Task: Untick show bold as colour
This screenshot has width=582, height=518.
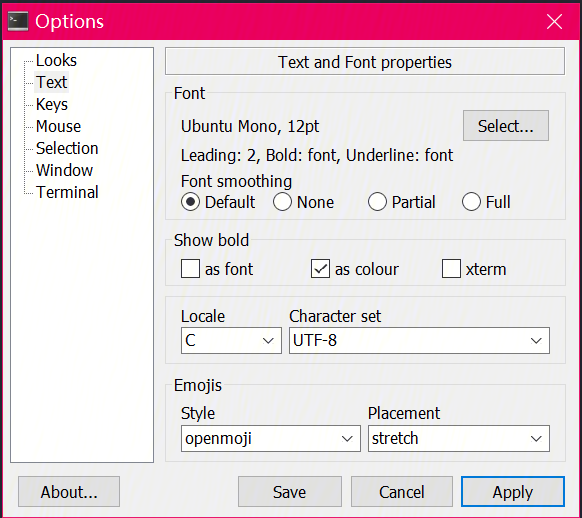Action: point(320,269)
